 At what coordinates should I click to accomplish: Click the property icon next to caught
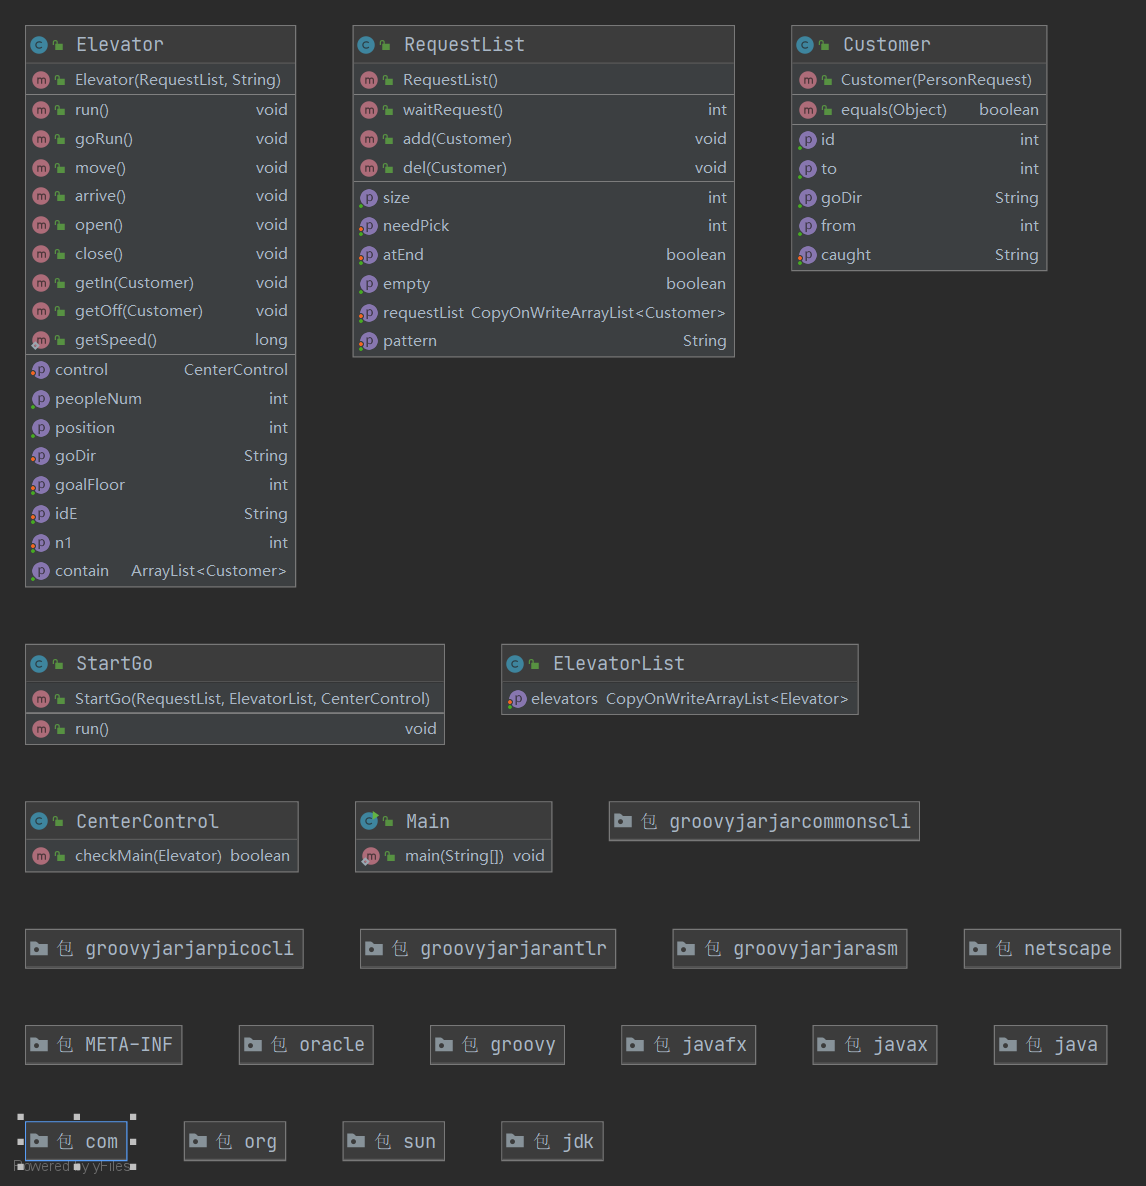[807, 256]
